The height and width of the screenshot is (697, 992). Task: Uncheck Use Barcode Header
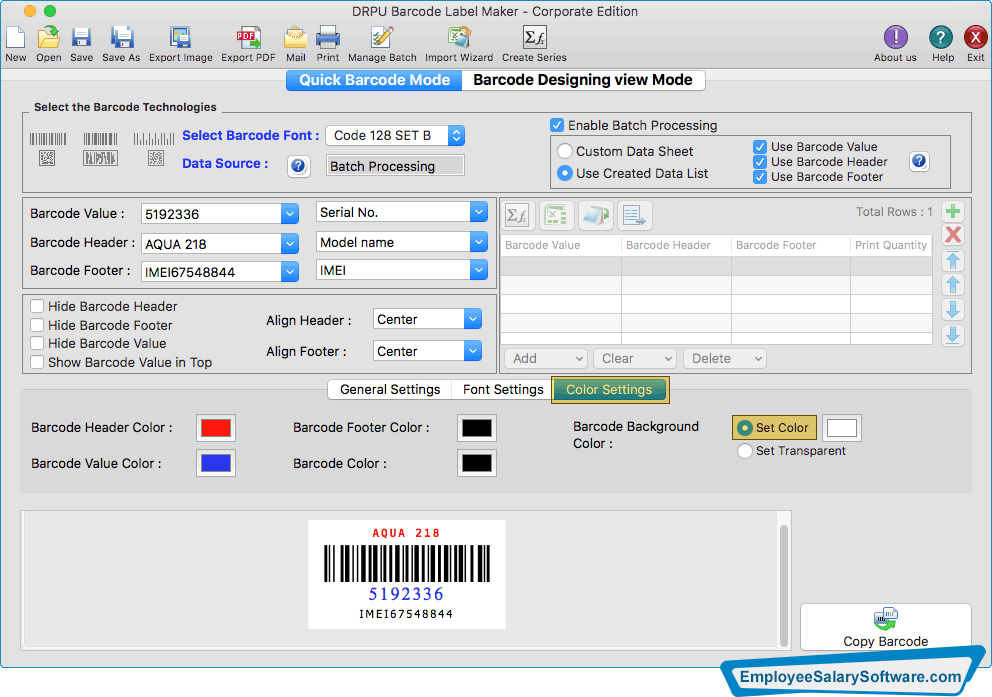[760, 162]
